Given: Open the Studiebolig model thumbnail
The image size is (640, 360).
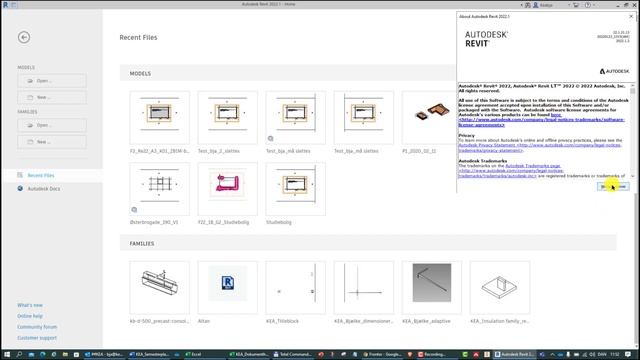Looking at the screenshot, I should click(296, 189).
